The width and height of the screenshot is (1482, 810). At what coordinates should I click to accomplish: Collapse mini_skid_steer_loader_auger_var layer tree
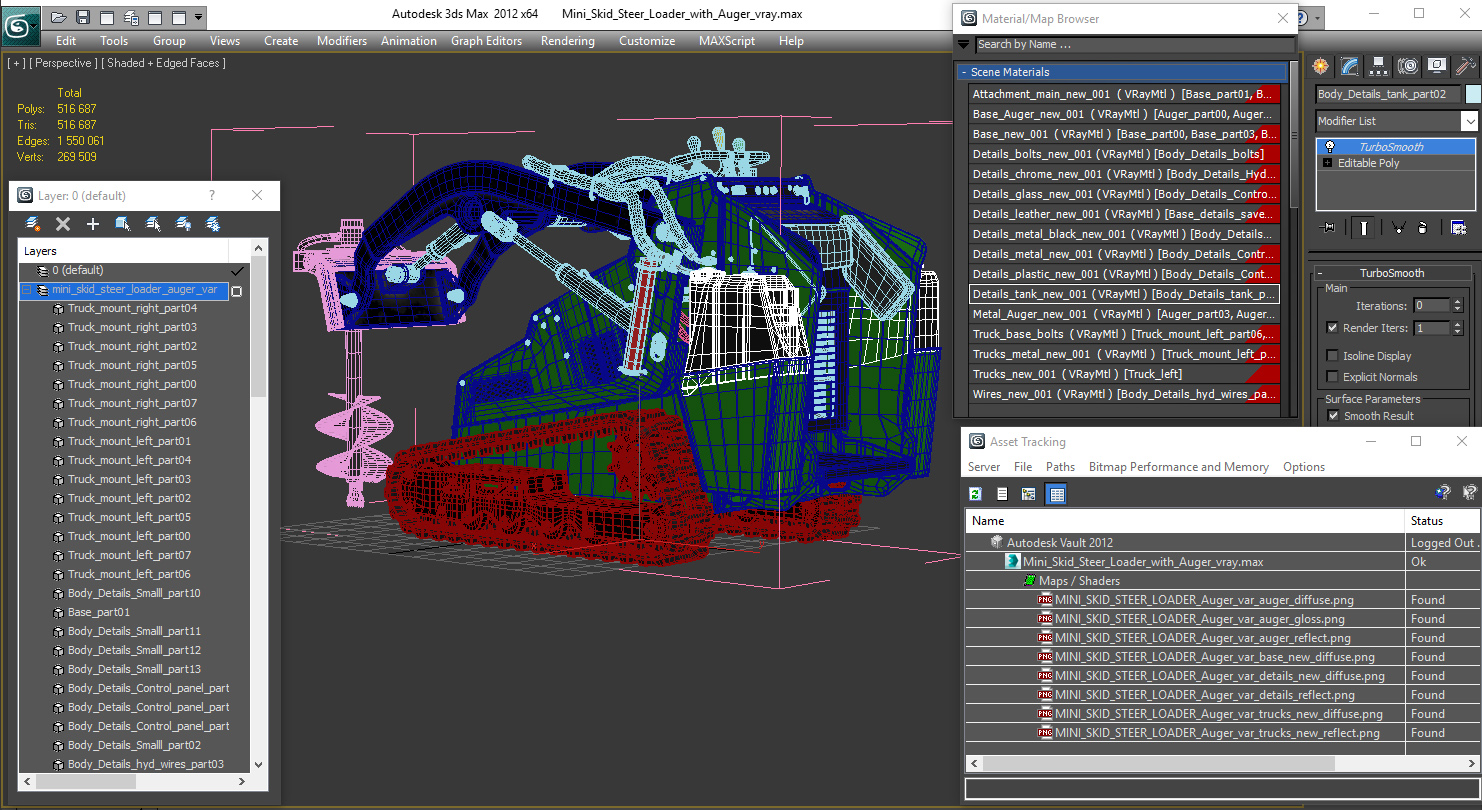pos(27,290)
